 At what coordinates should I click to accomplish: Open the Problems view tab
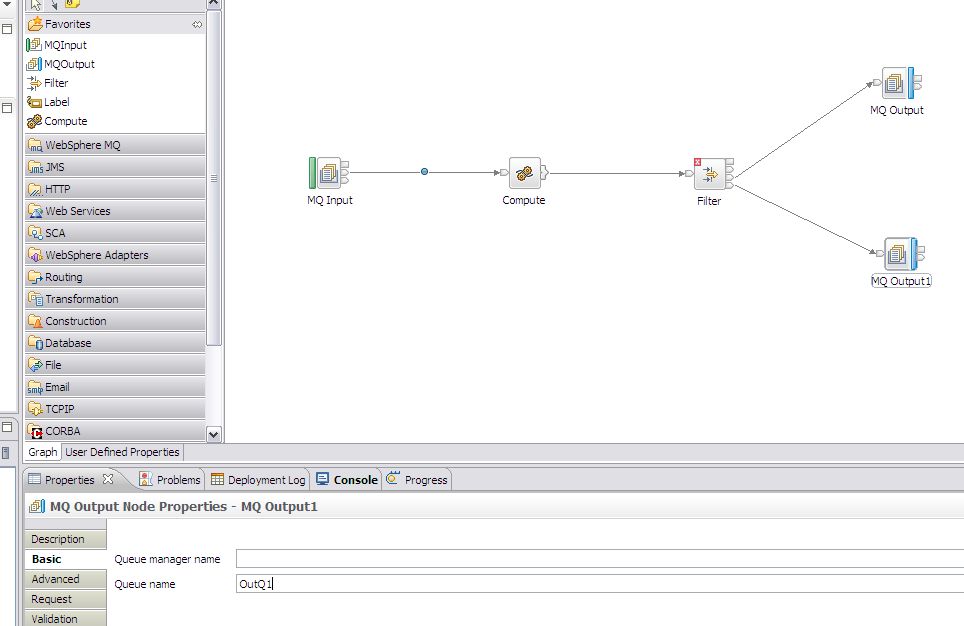pyautogui.click(x=170, y=480)
